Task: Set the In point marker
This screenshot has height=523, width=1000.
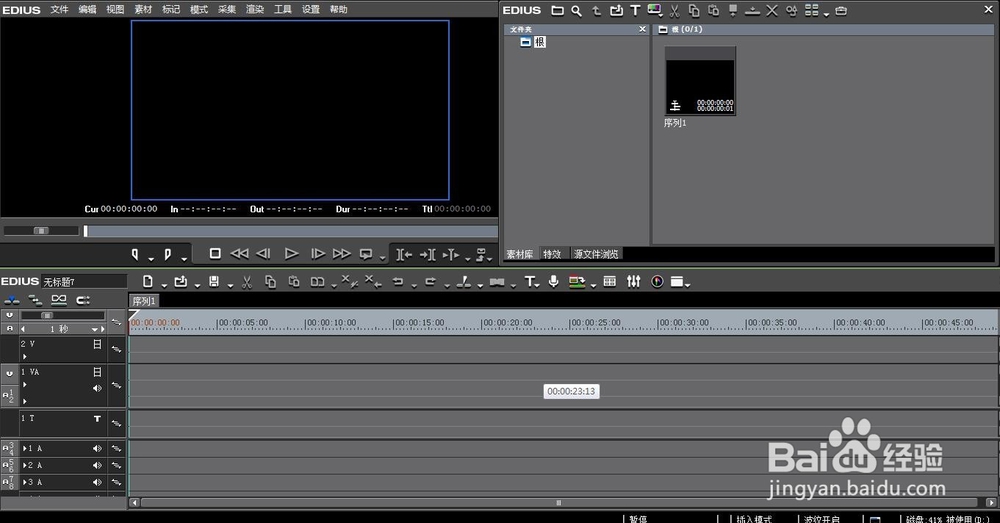Action: pyautogui.click(x=135, y=254)
